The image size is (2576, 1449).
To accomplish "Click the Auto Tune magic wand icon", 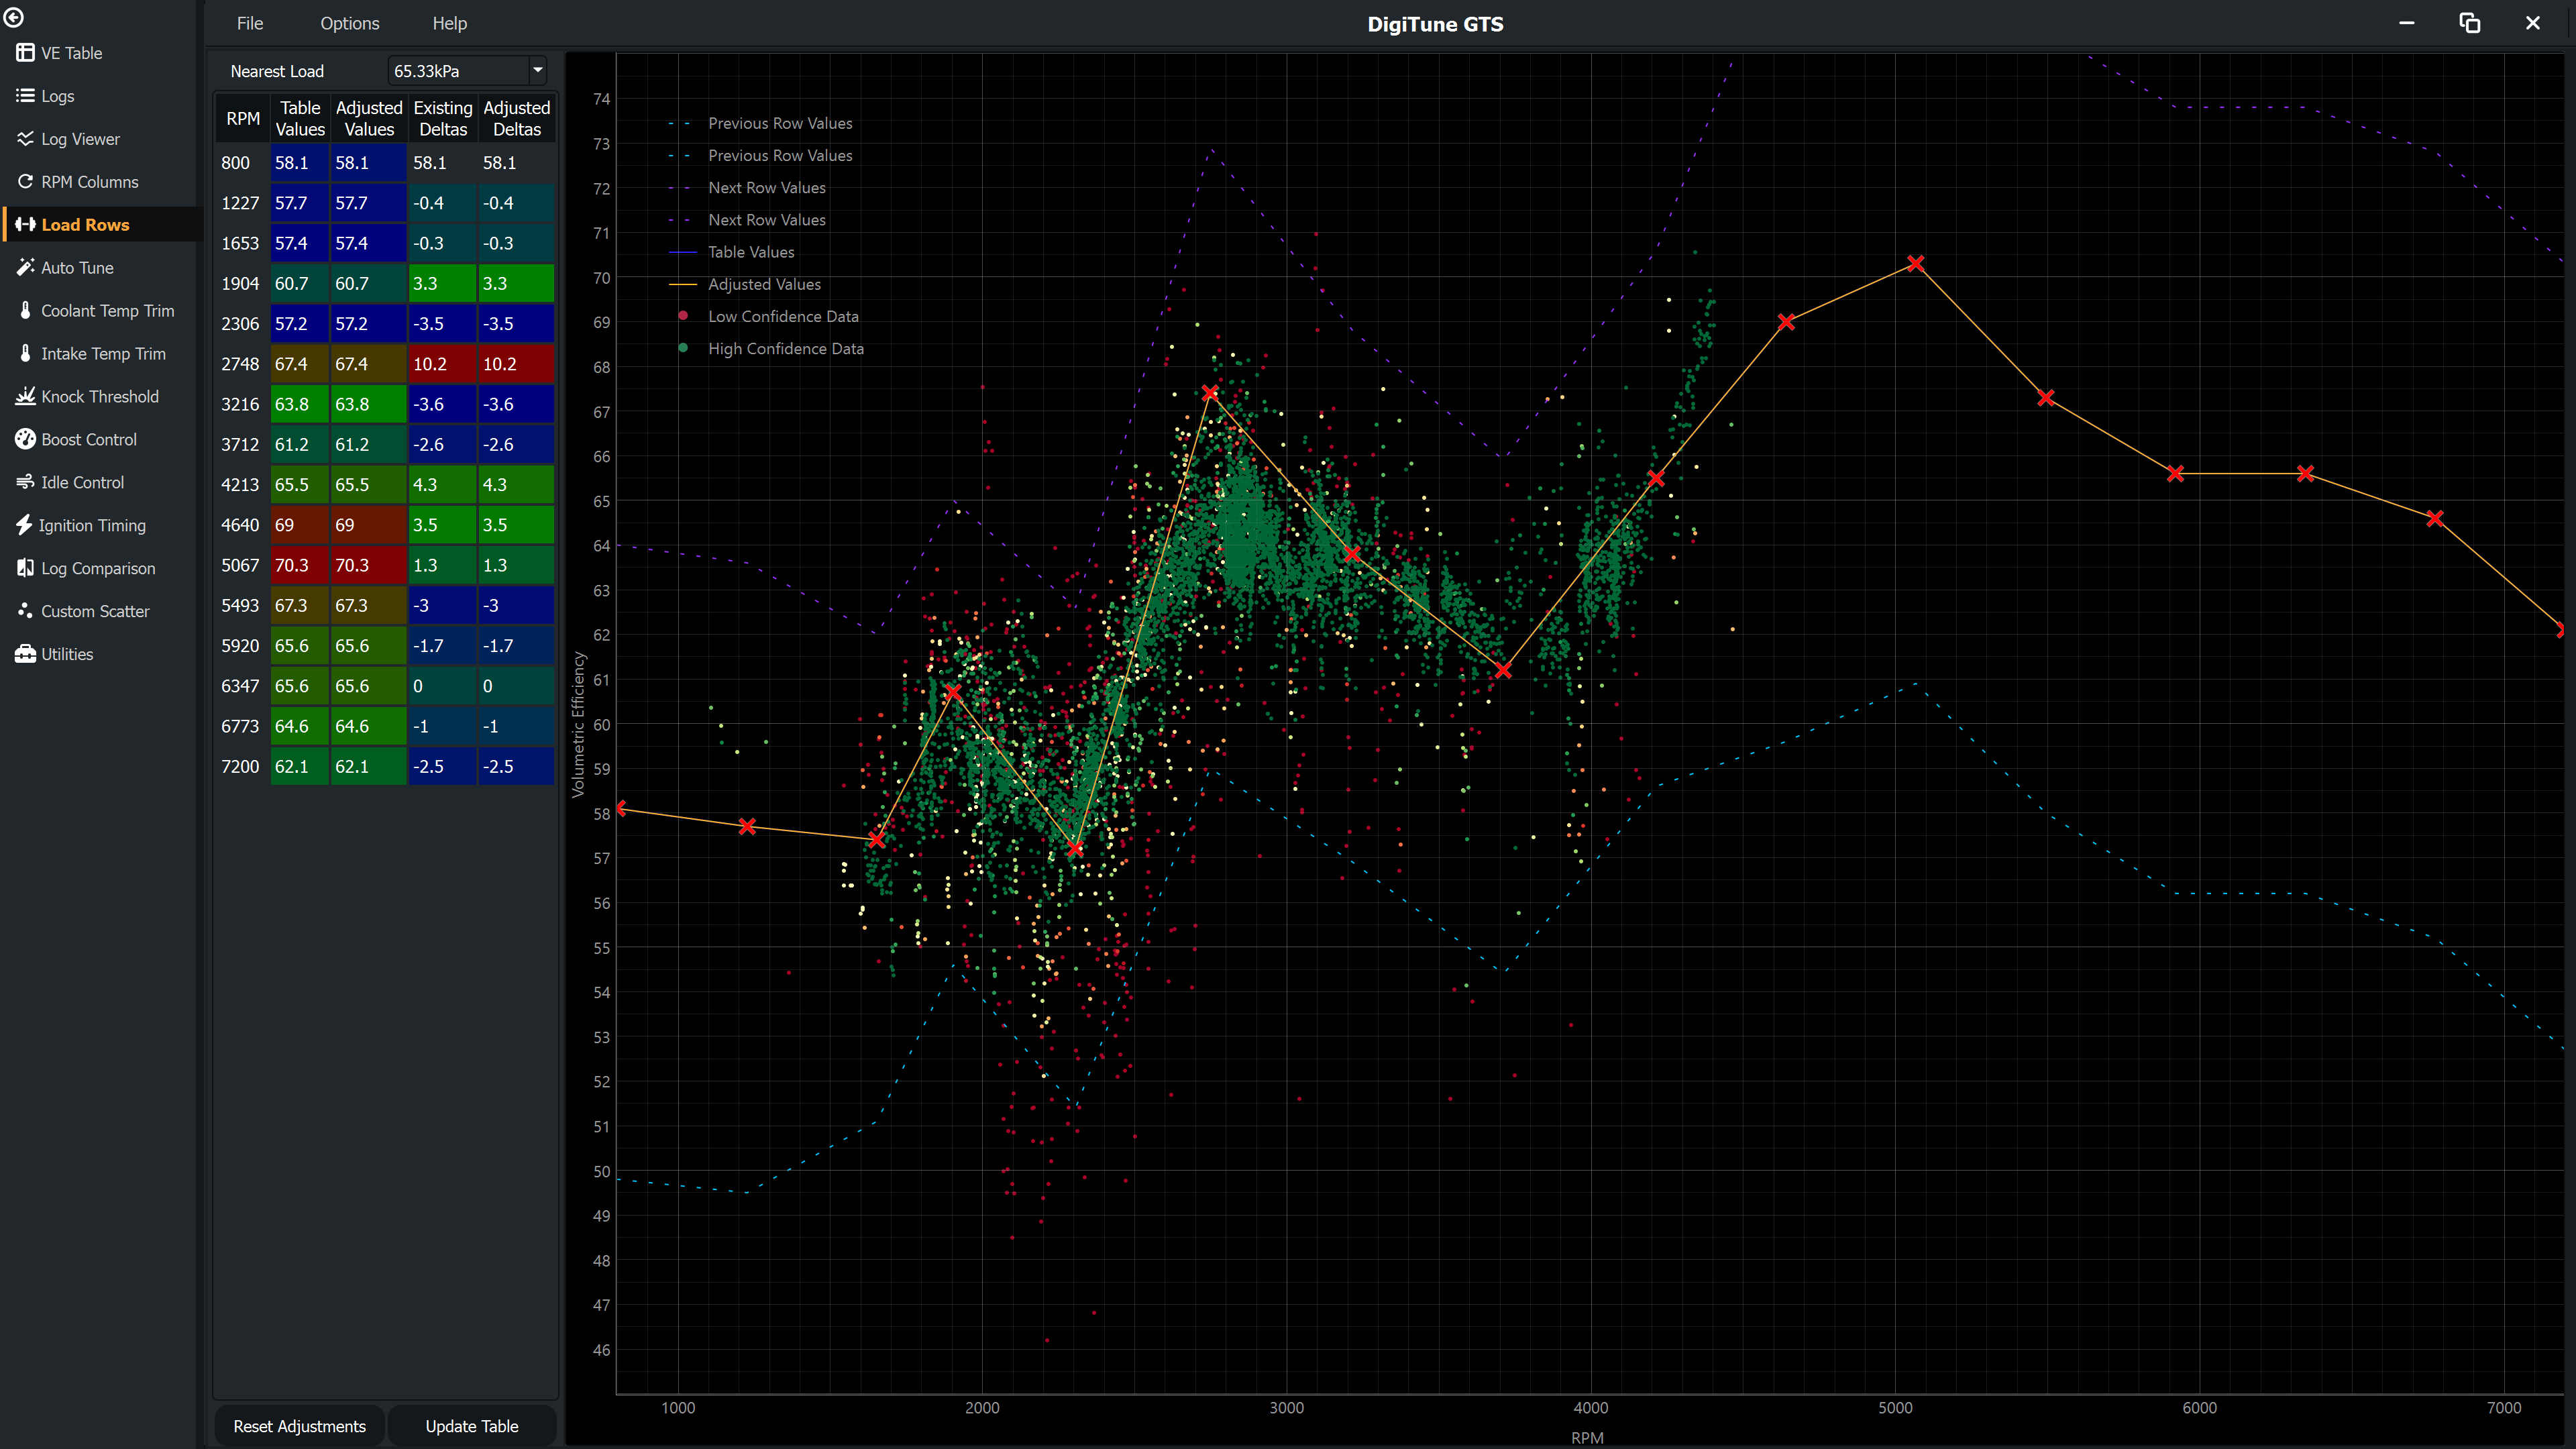I will click(x=25, y=268).
